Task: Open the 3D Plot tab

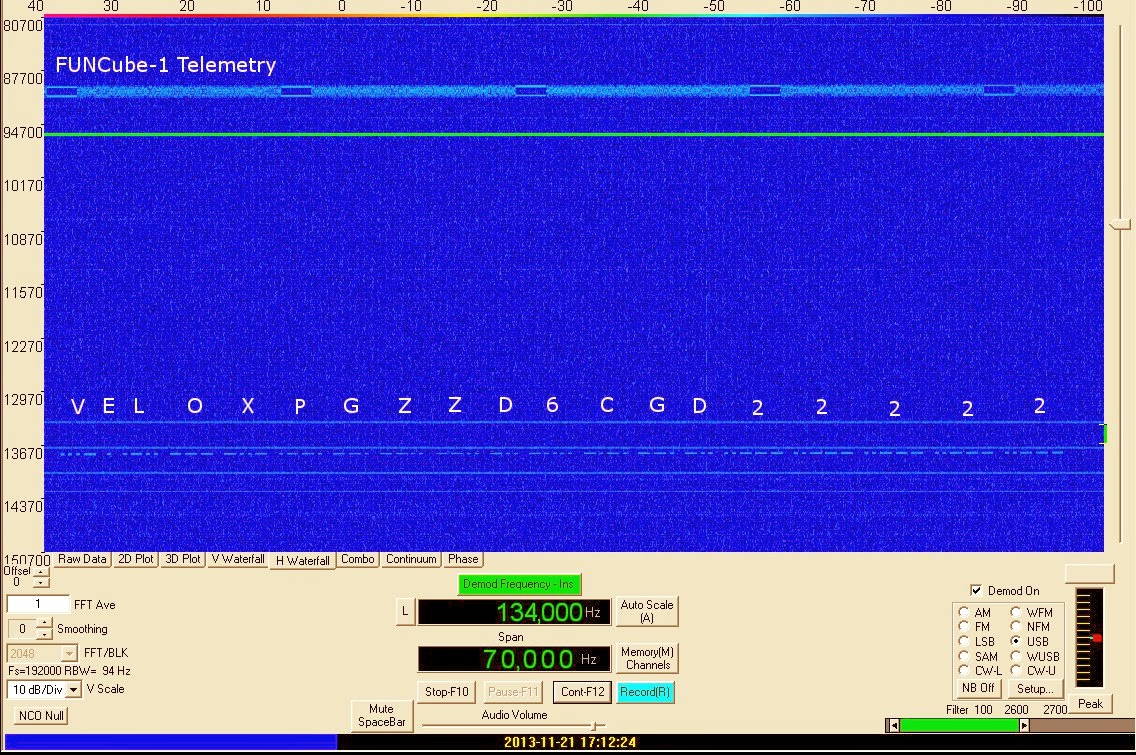Action: tap(183, 559)
